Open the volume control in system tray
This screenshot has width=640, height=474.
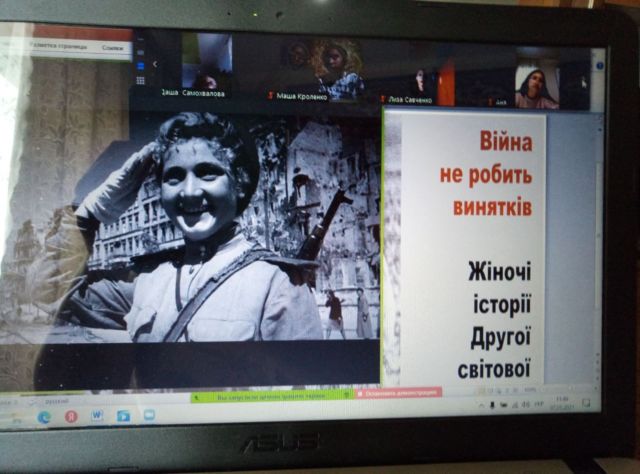(x=526, y=404)
